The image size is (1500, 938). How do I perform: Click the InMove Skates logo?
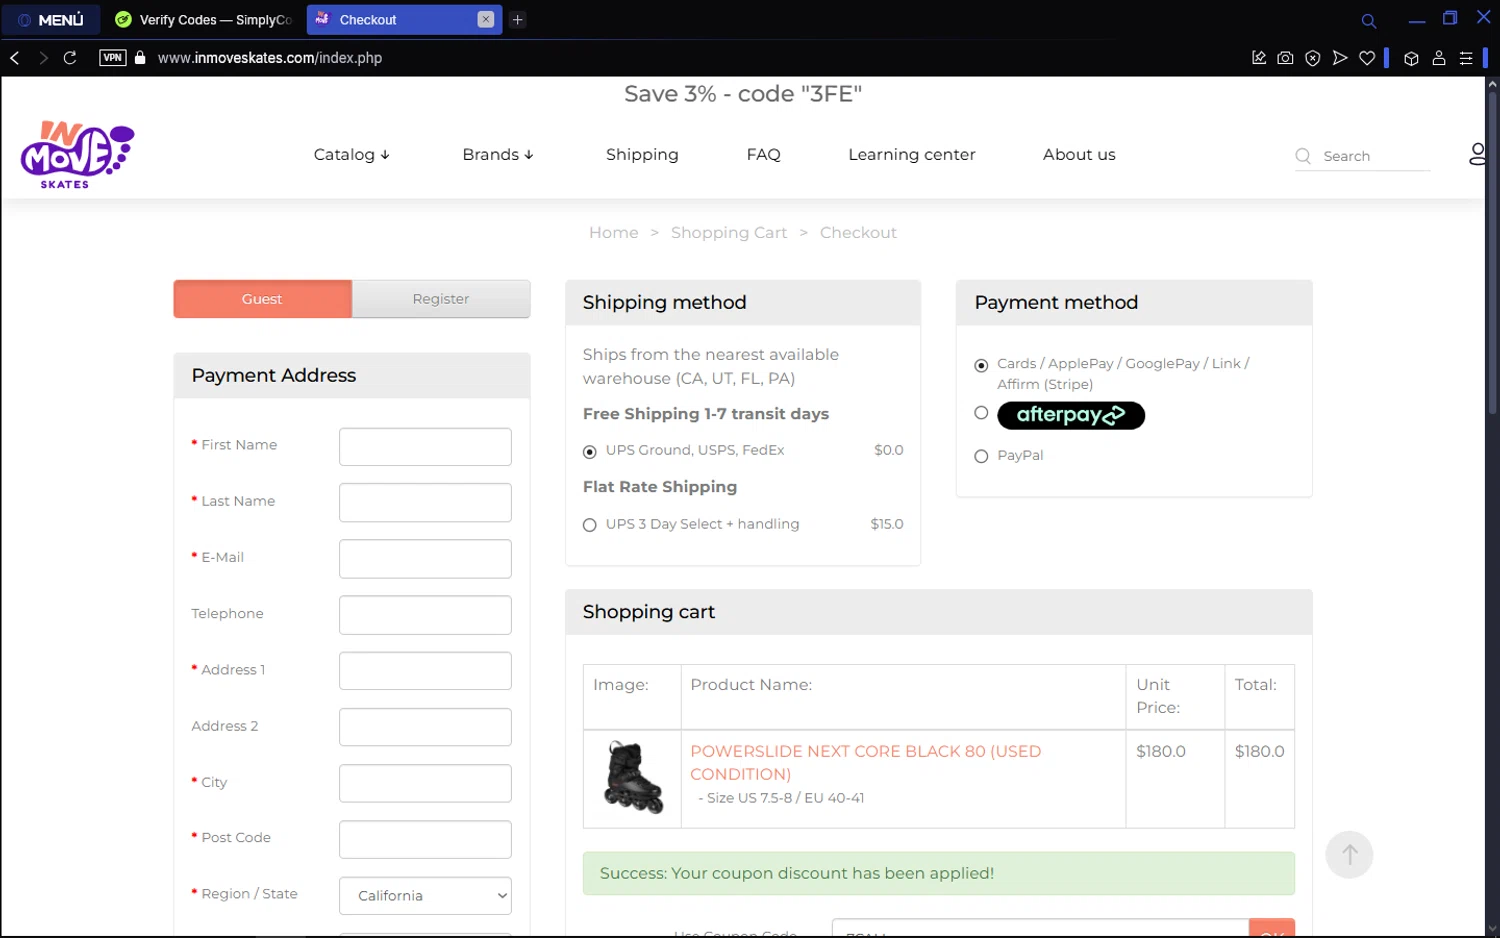(77, 155)
